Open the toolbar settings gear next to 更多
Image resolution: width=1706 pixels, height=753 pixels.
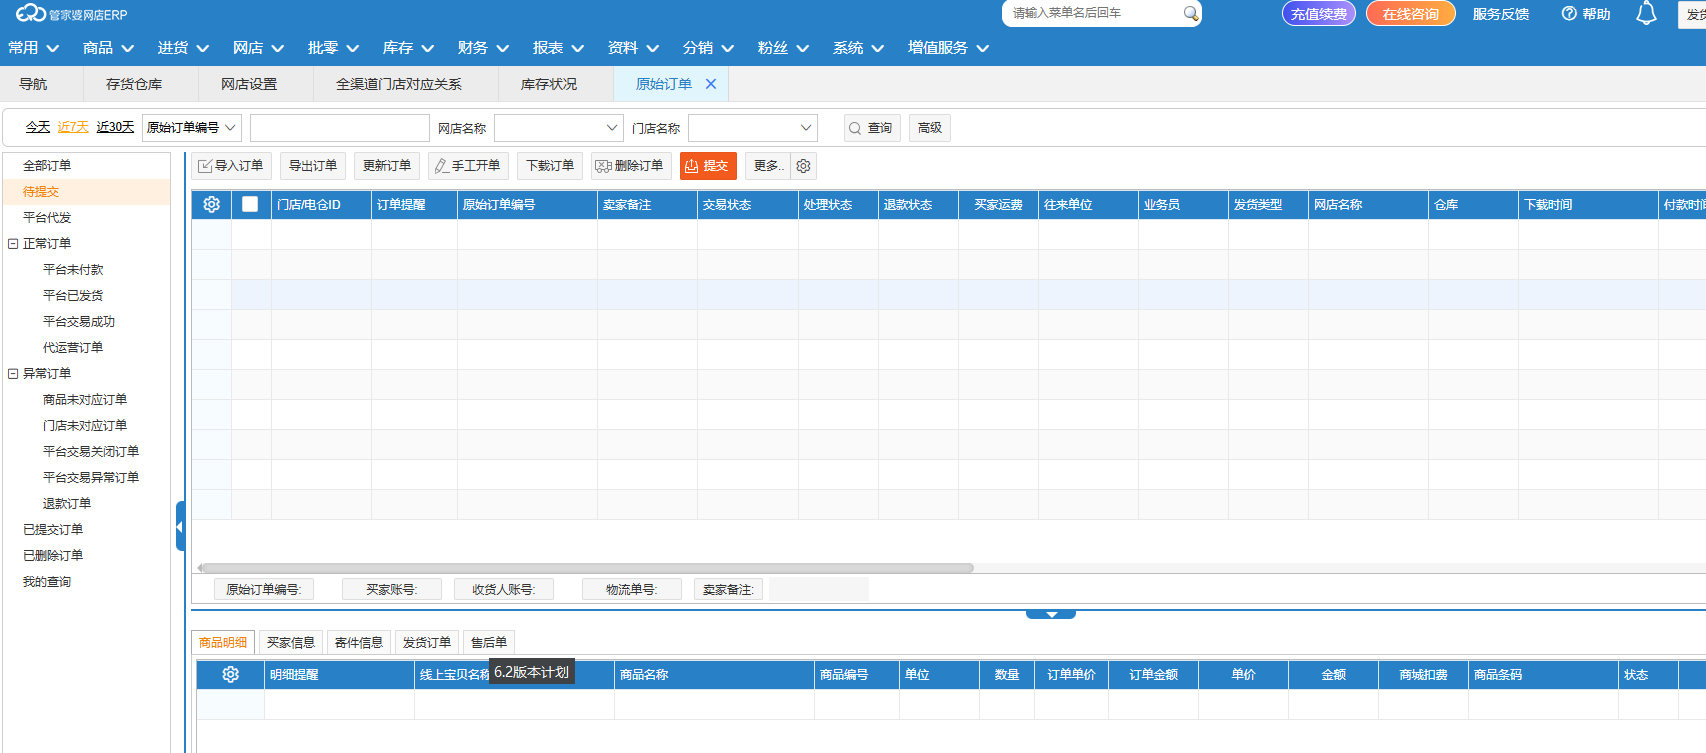803,166
